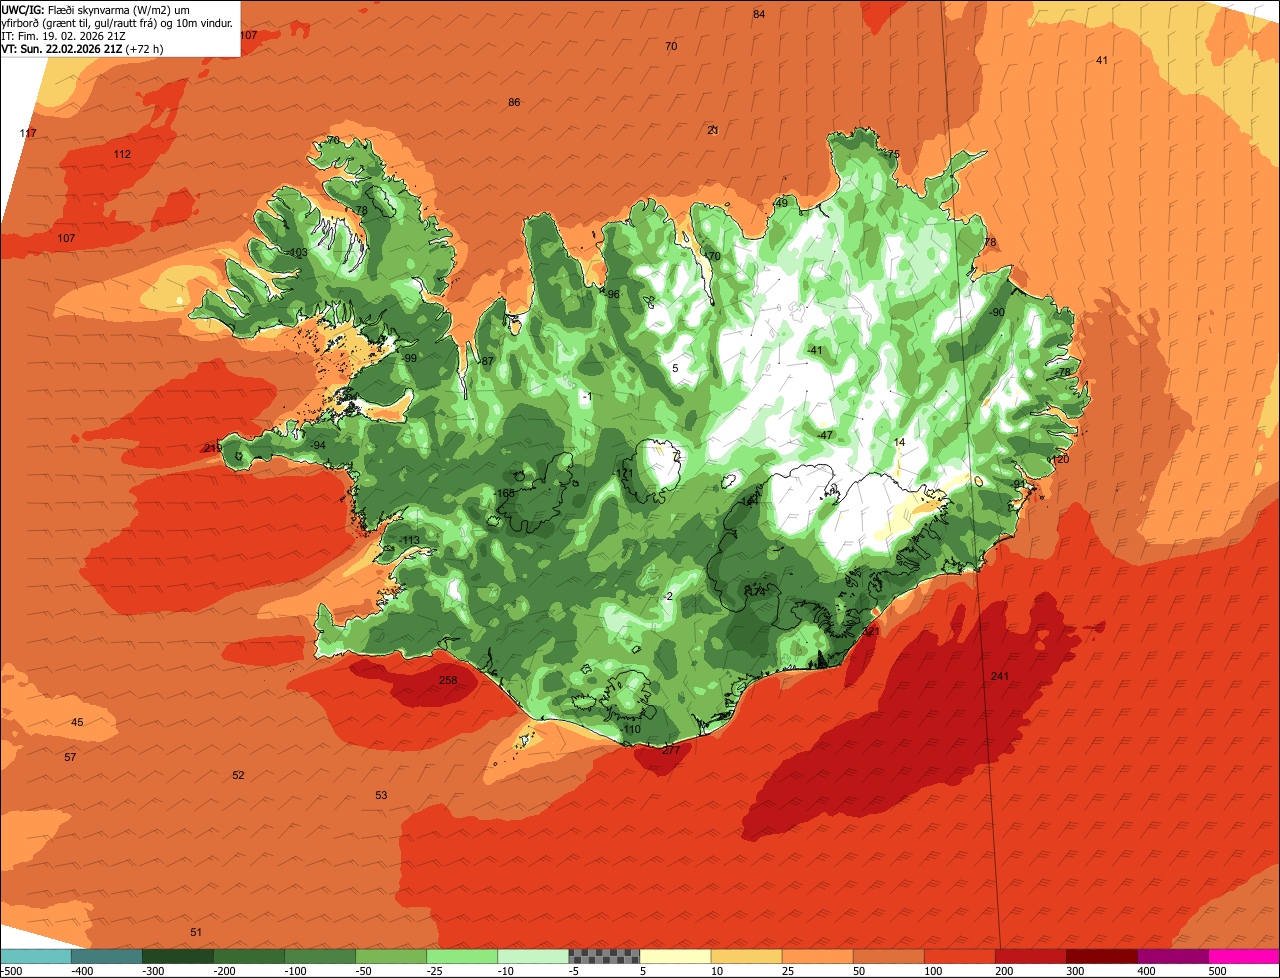Click the '112' value northwest of the Westfjords
The image size is (1280, 978).
122,154
